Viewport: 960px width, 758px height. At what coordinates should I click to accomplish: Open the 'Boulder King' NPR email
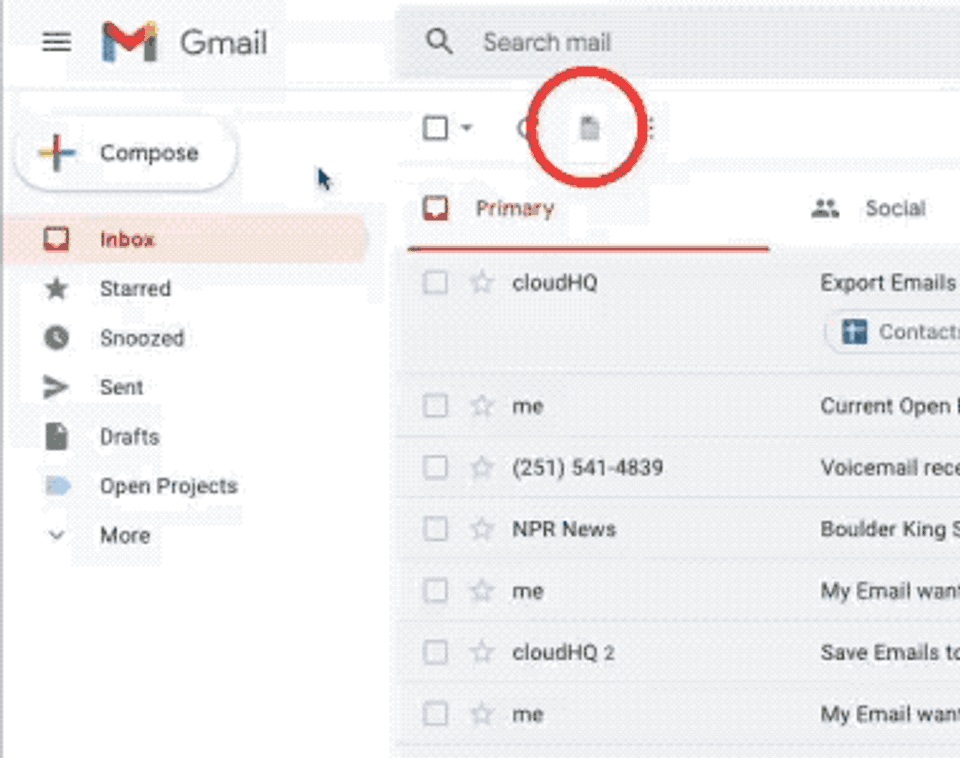(x=889, y=529)
